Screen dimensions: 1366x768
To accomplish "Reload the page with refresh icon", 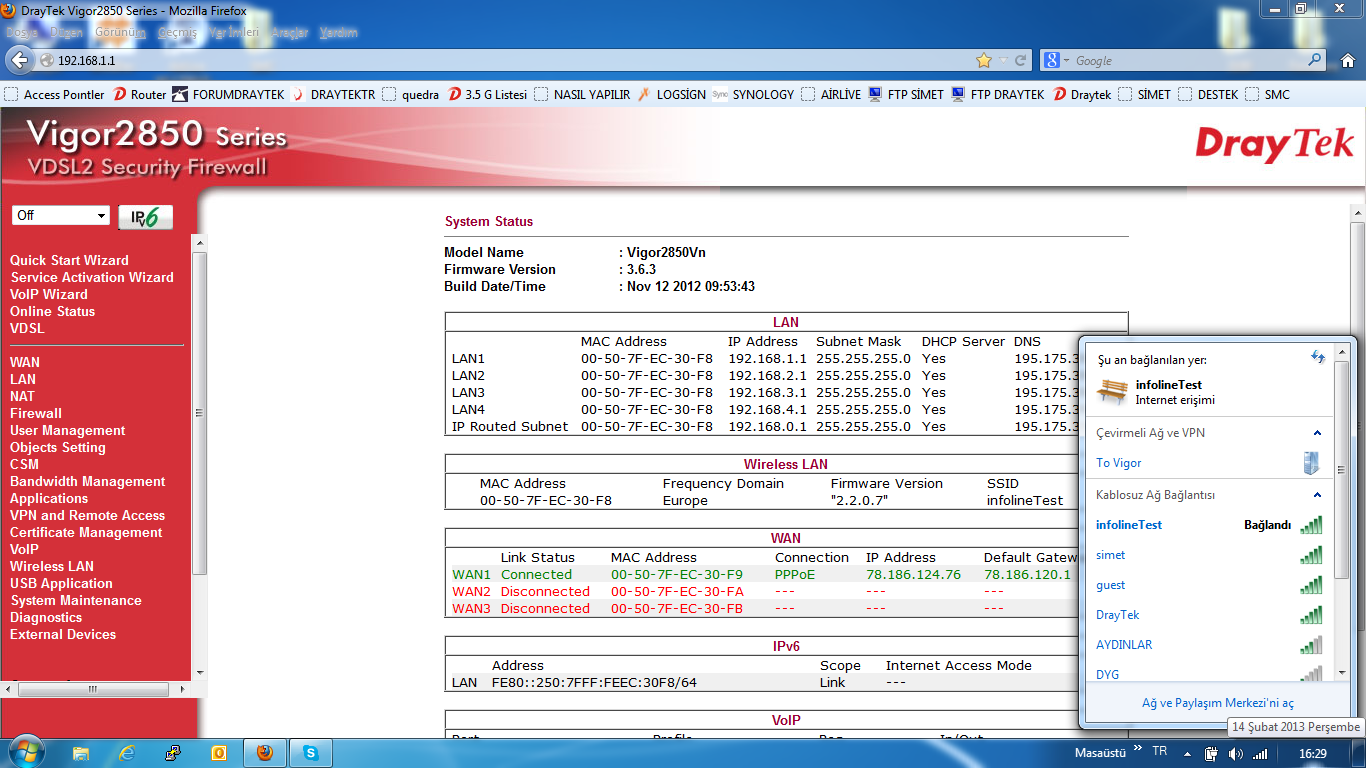I will [x=1021, y=60].
